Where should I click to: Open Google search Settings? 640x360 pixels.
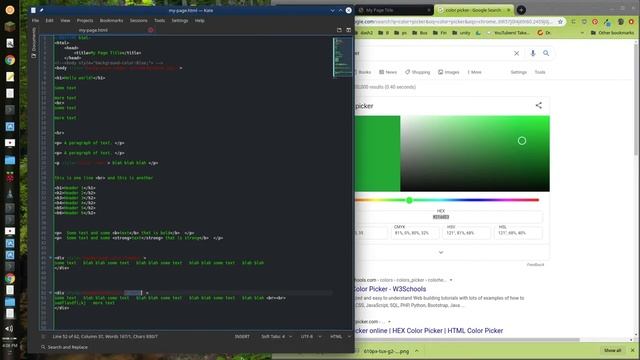(x=519, y=72)
